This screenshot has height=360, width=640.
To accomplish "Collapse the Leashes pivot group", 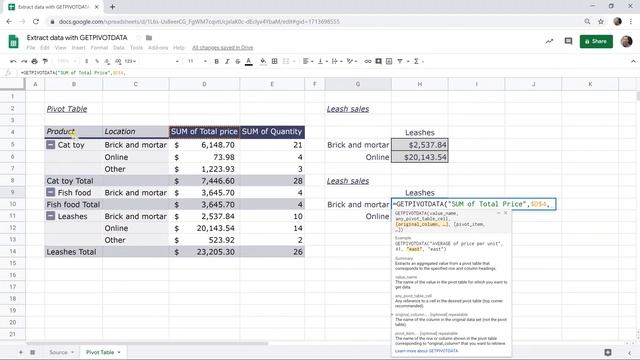I will [x=50, y=216].
